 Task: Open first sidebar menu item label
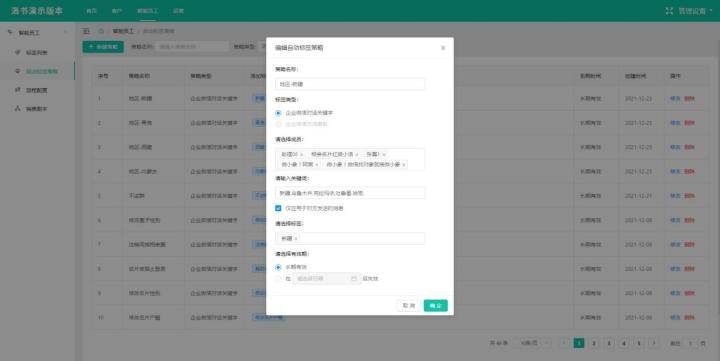[x=36, y=52]
